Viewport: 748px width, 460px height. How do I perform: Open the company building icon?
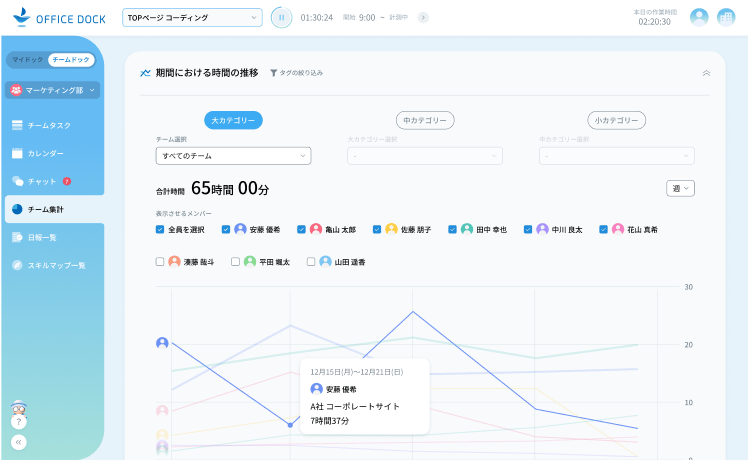(726, 18)
